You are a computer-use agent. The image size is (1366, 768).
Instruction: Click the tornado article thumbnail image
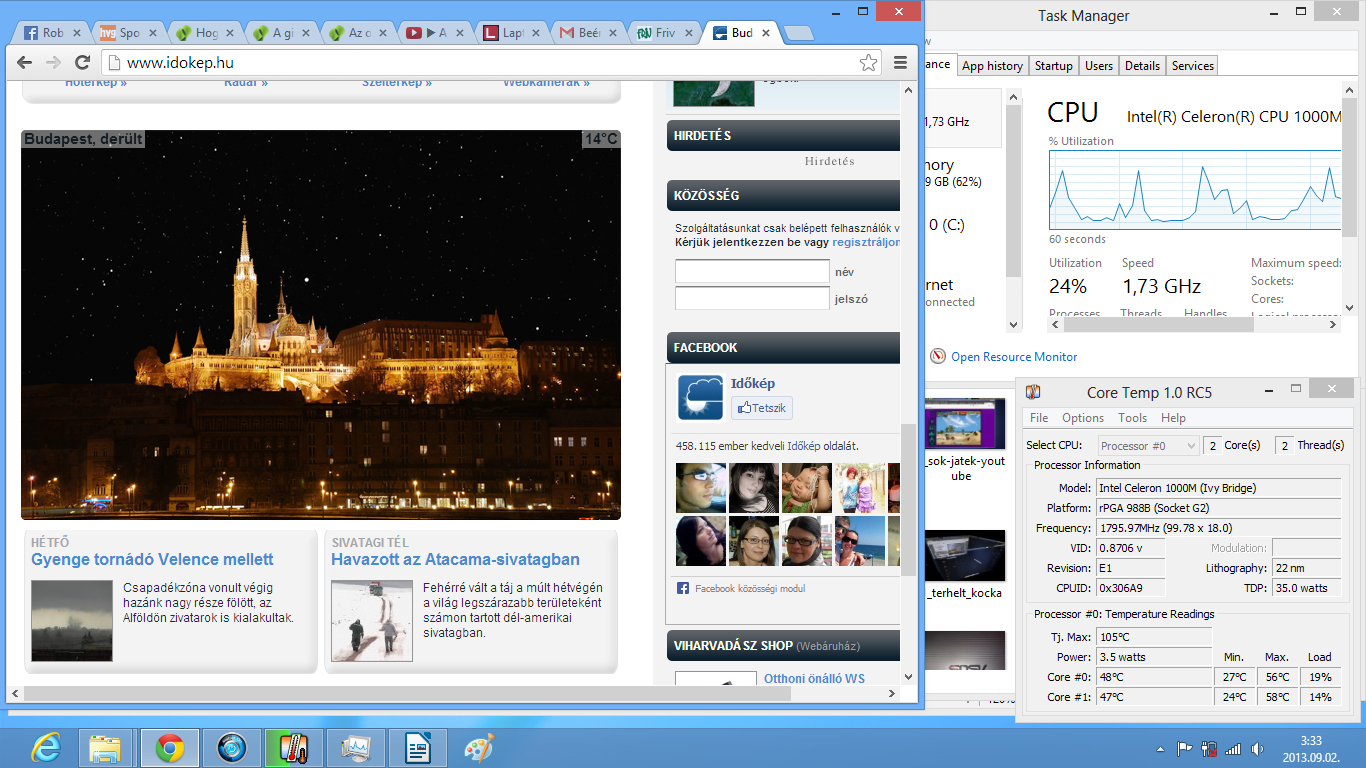72,621
